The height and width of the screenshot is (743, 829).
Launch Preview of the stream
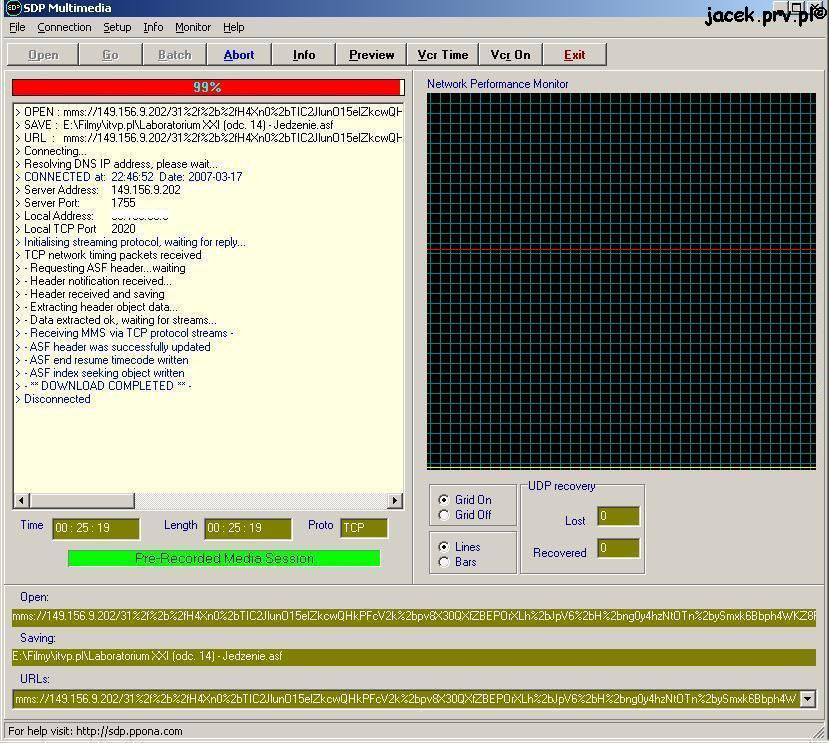click(371, 54)
